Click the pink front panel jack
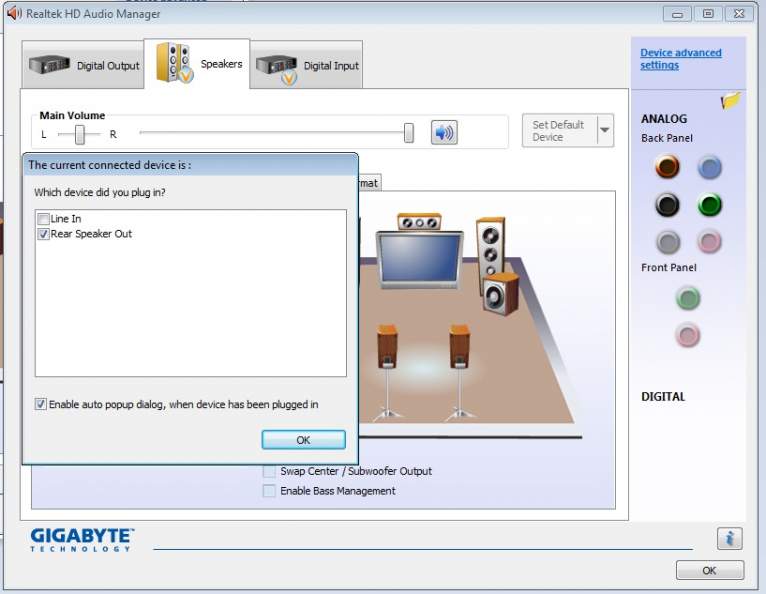 tap(688, 335)
